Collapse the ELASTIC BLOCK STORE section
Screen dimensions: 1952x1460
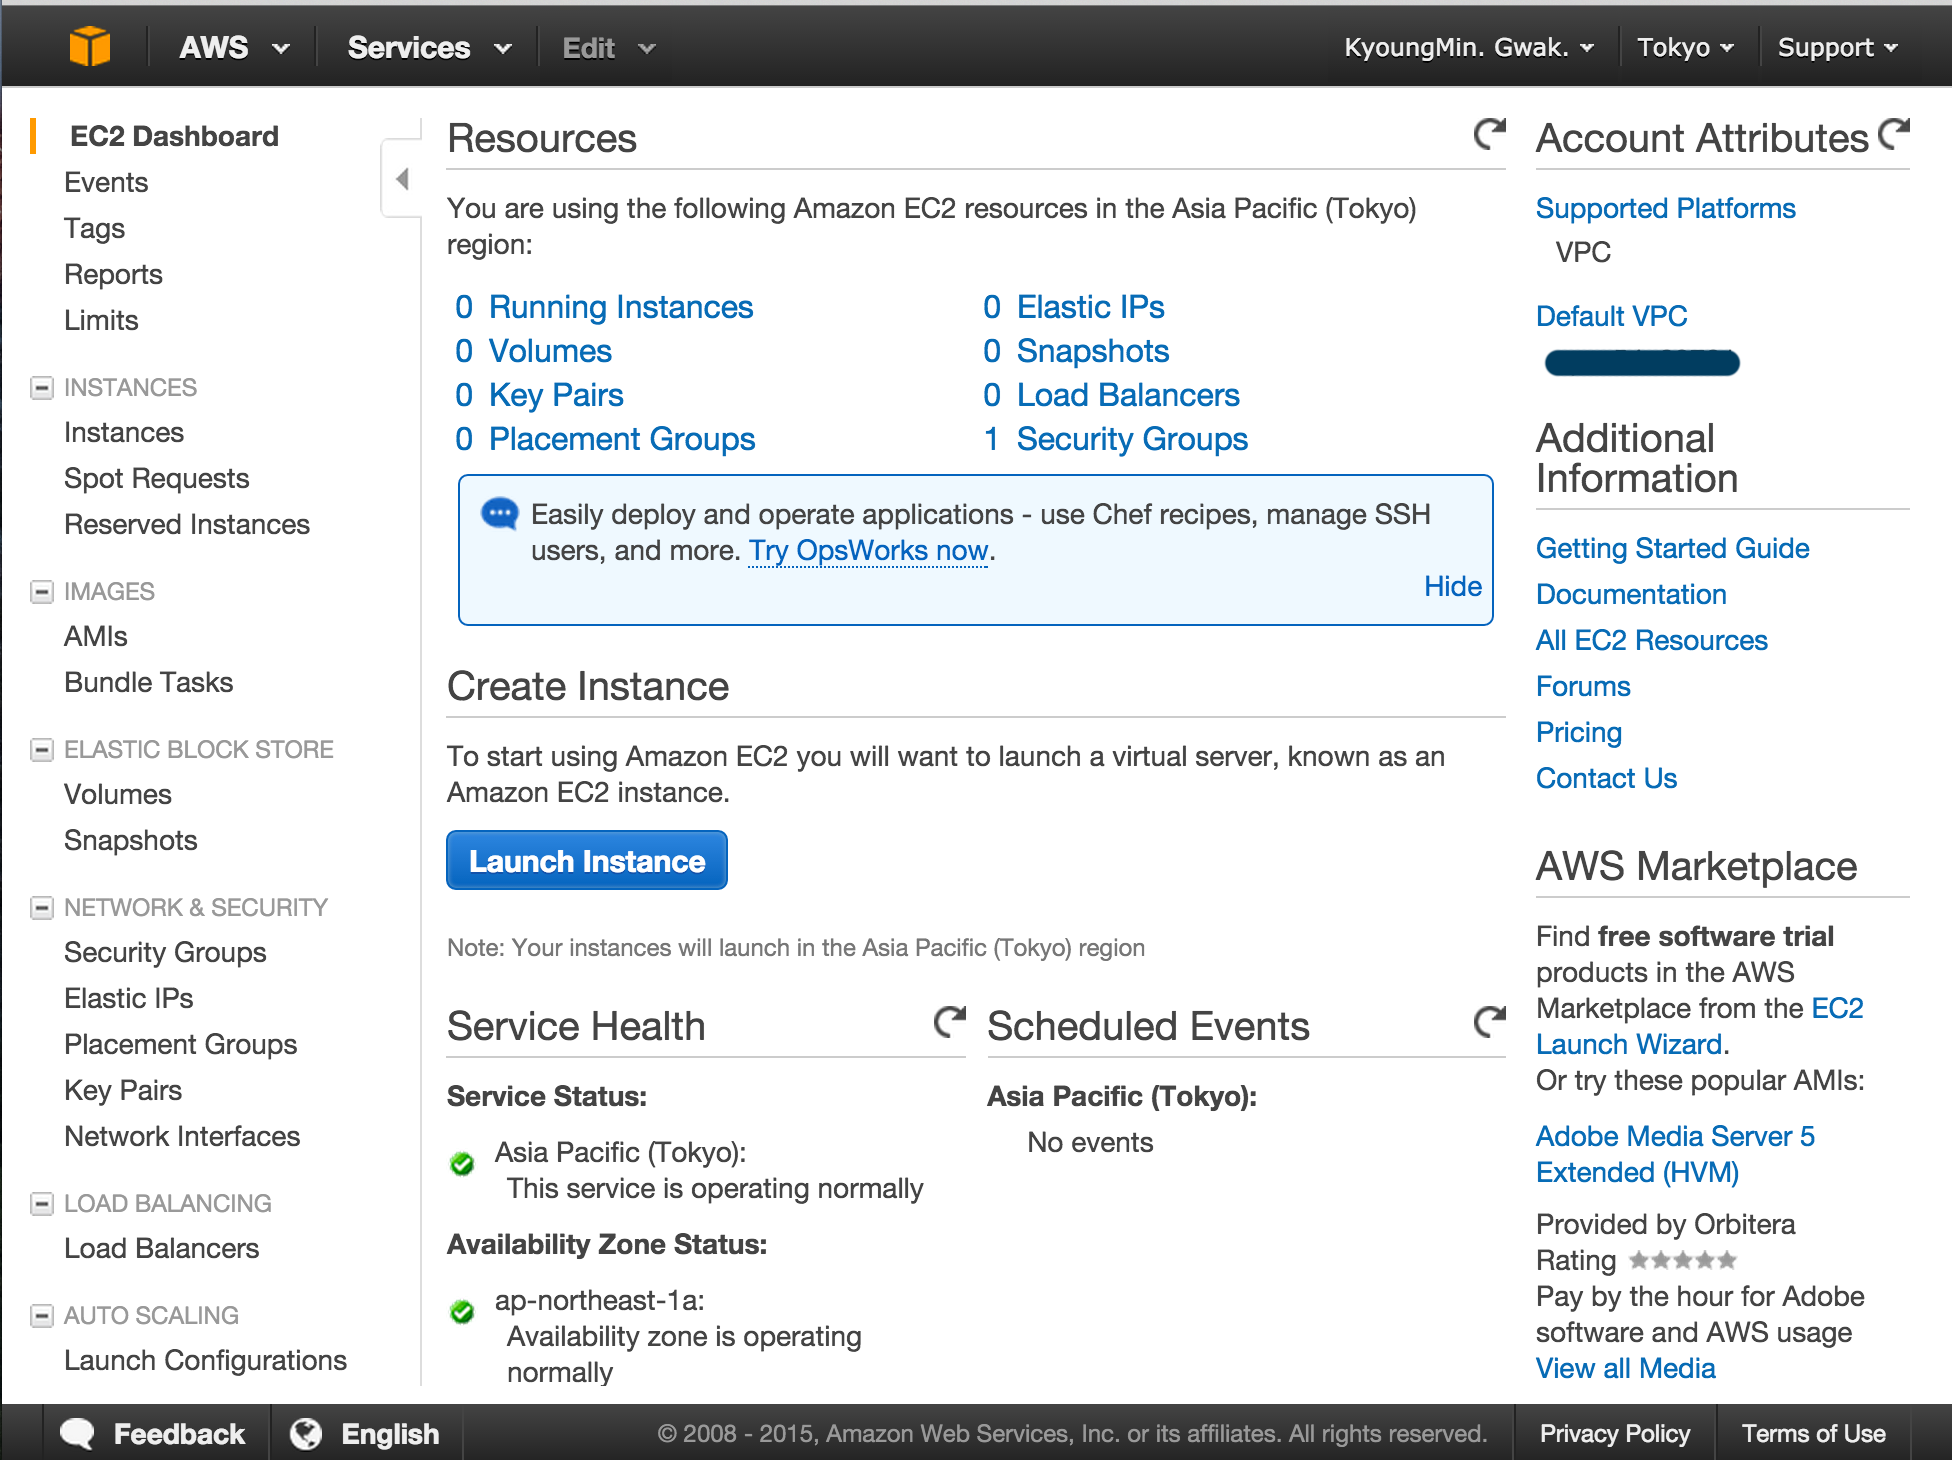click(x=41, y=749)
